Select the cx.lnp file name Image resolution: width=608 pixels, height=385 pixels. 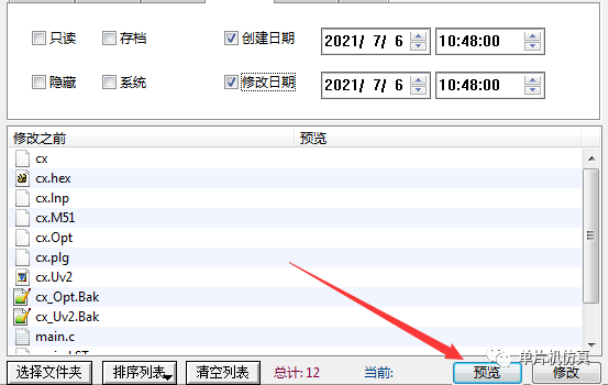pyautogui.click(x=52, y=198)
